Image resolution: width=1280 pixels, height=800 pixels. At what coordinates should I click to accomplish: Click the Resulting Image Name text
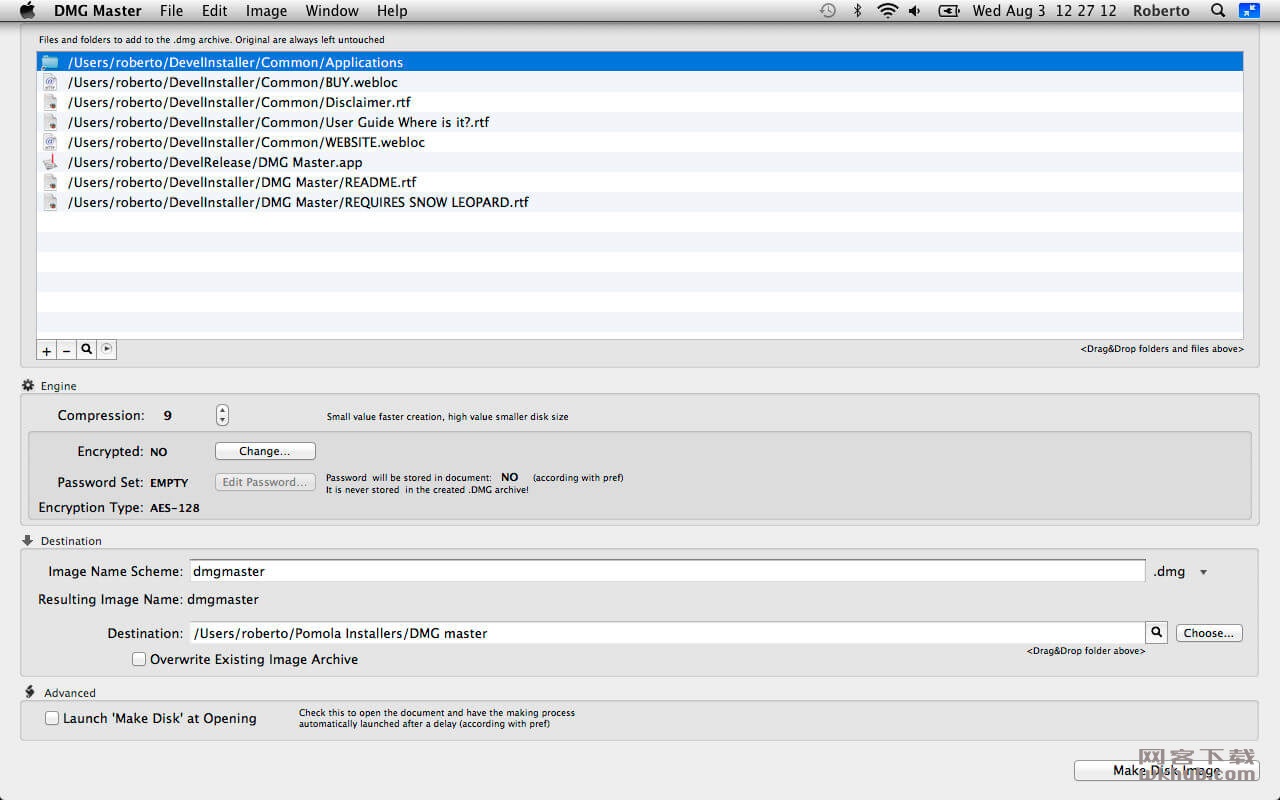148,600
